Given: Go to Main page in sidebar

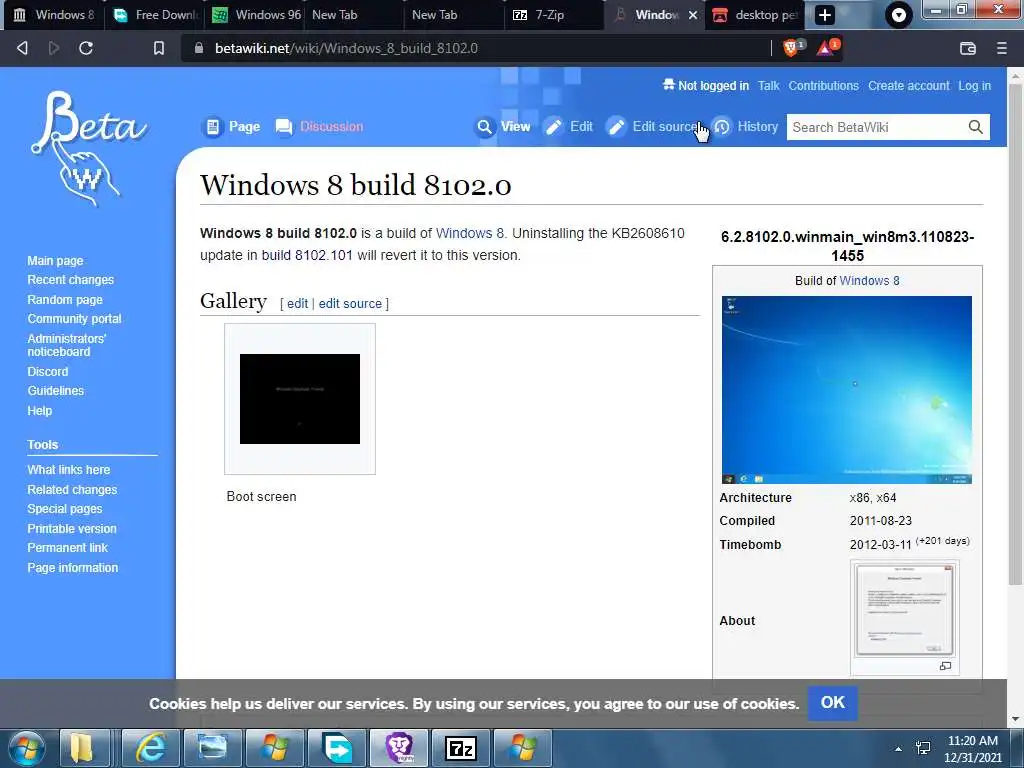Looking at the screenshot, I should point(56,261).
